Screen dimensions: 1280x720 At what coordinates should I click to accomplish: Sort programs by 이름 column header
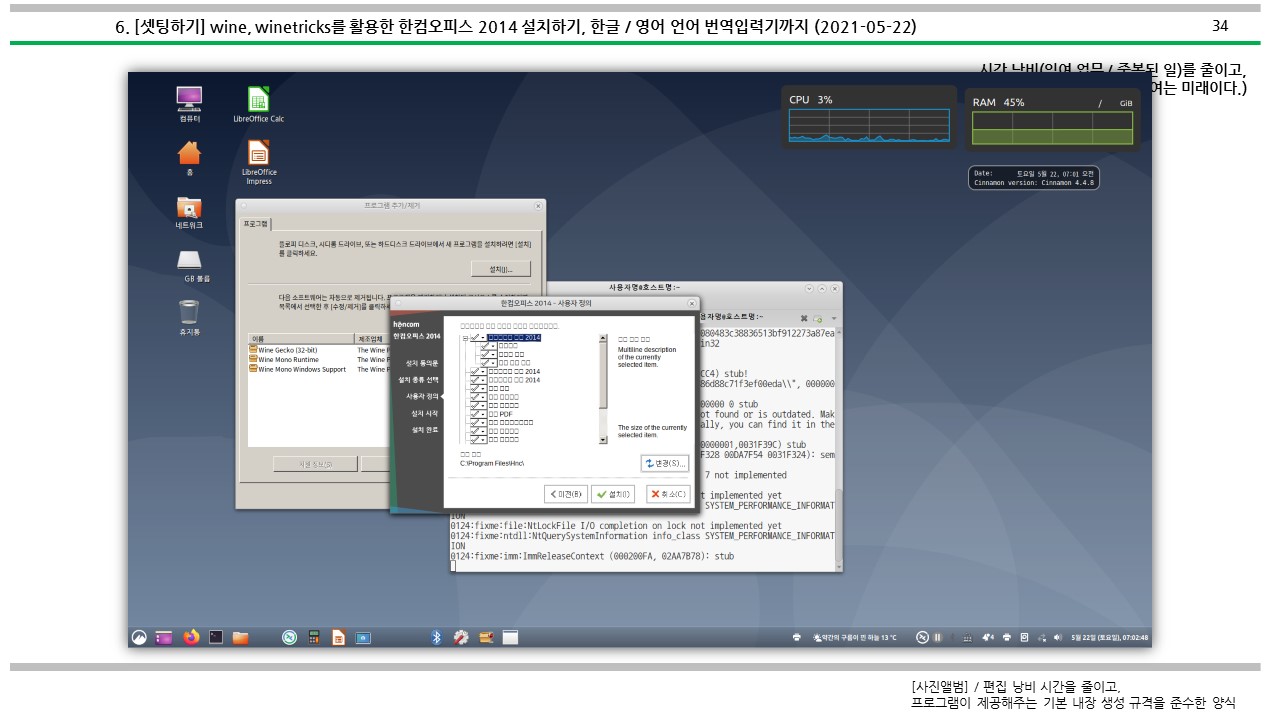[x=301, y=339]
